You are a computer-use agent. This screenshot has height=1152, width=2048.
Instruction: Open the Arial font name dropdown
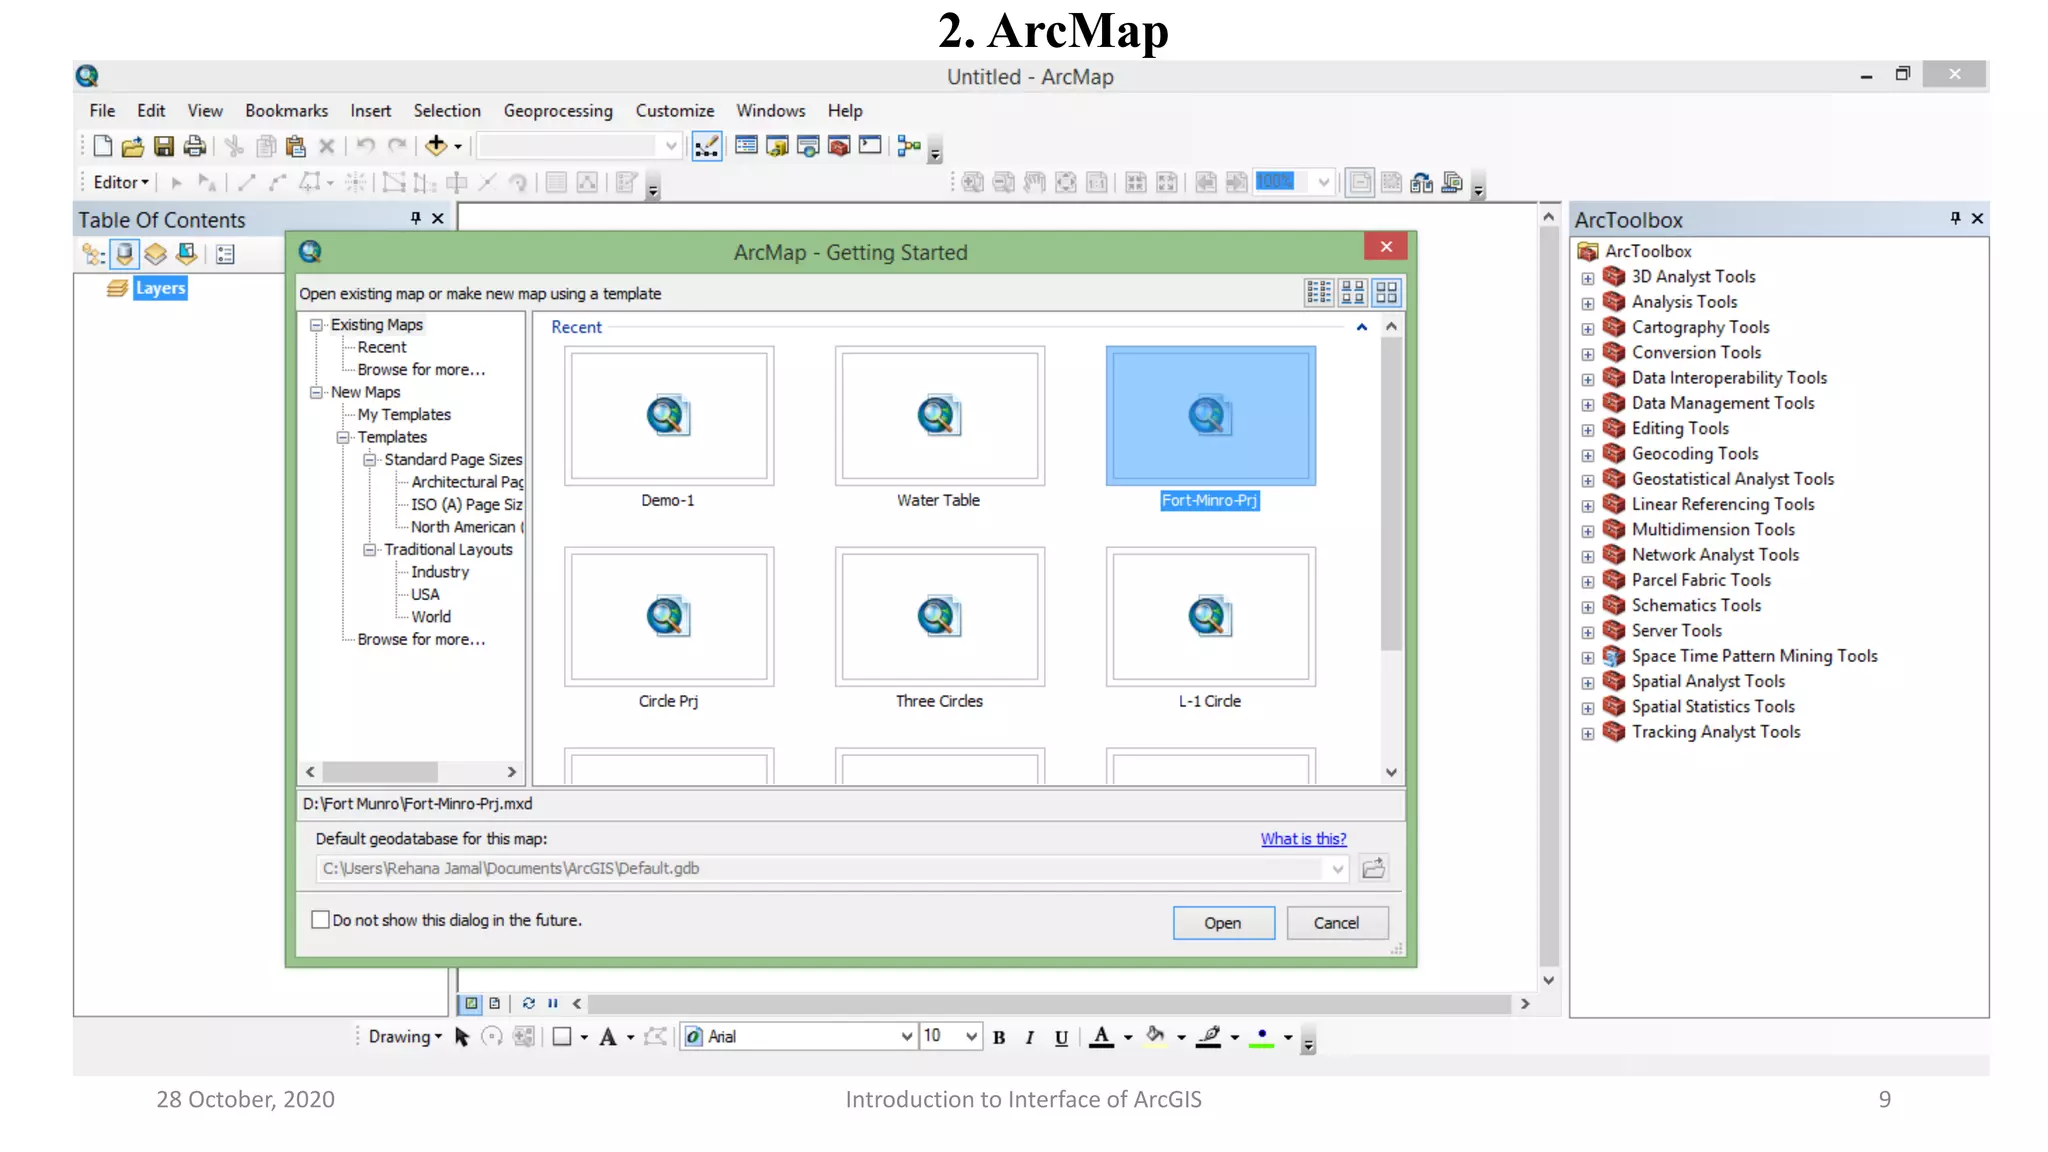pyautogui.click(x=906, y=1037)
